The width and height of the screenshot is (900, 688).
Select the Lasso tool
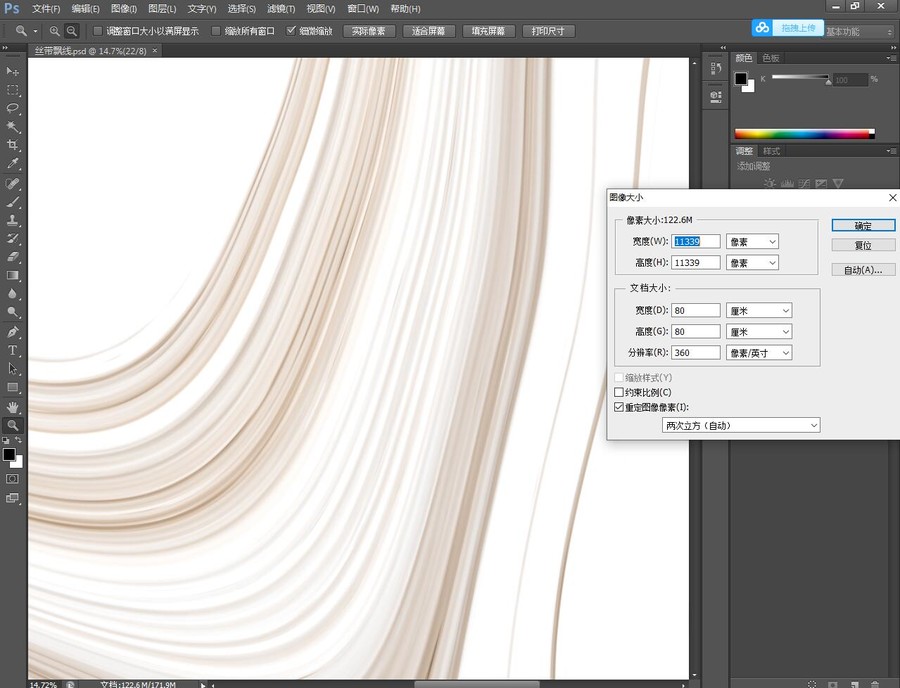coord(12,108)
